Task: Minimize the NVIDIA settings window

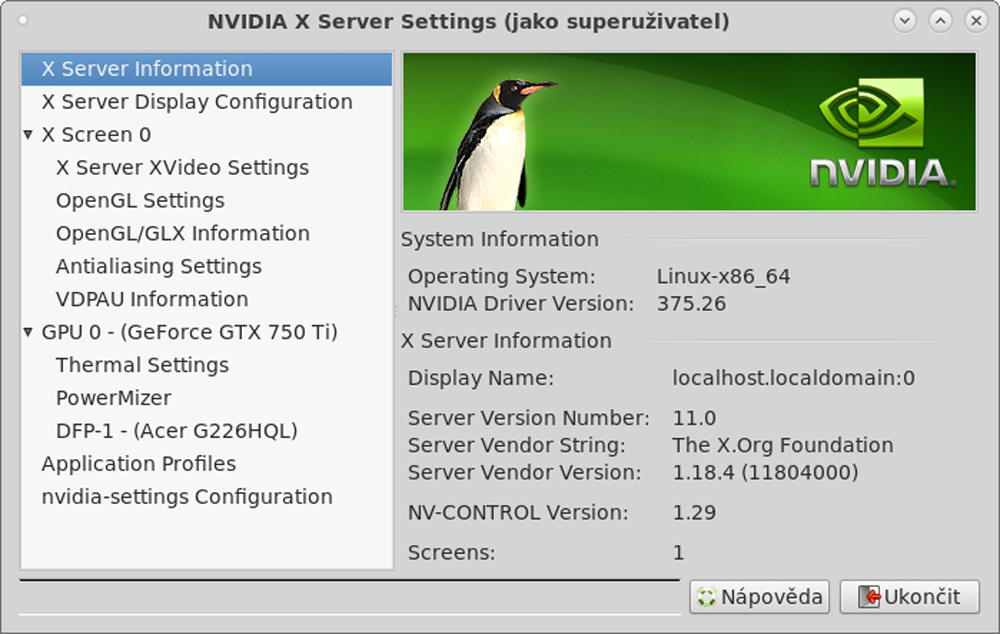Action: pos(904,21)
